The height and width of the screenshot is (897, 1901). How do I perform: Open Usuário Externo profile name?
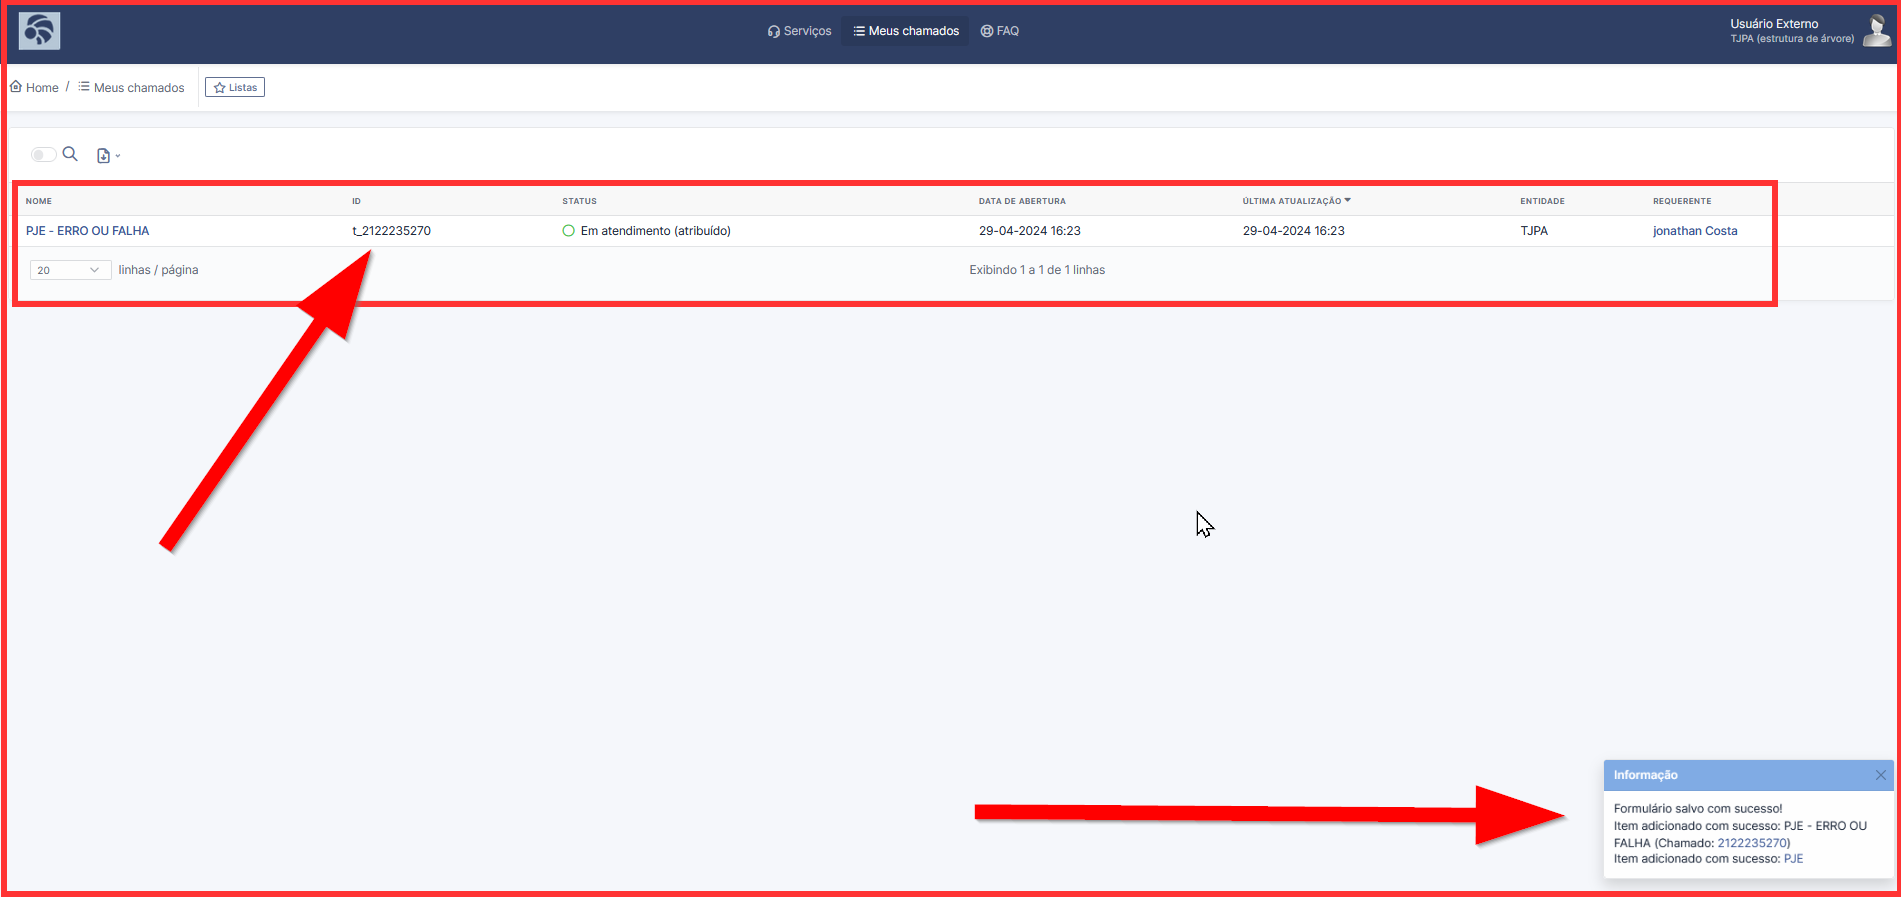[1774, 24]
